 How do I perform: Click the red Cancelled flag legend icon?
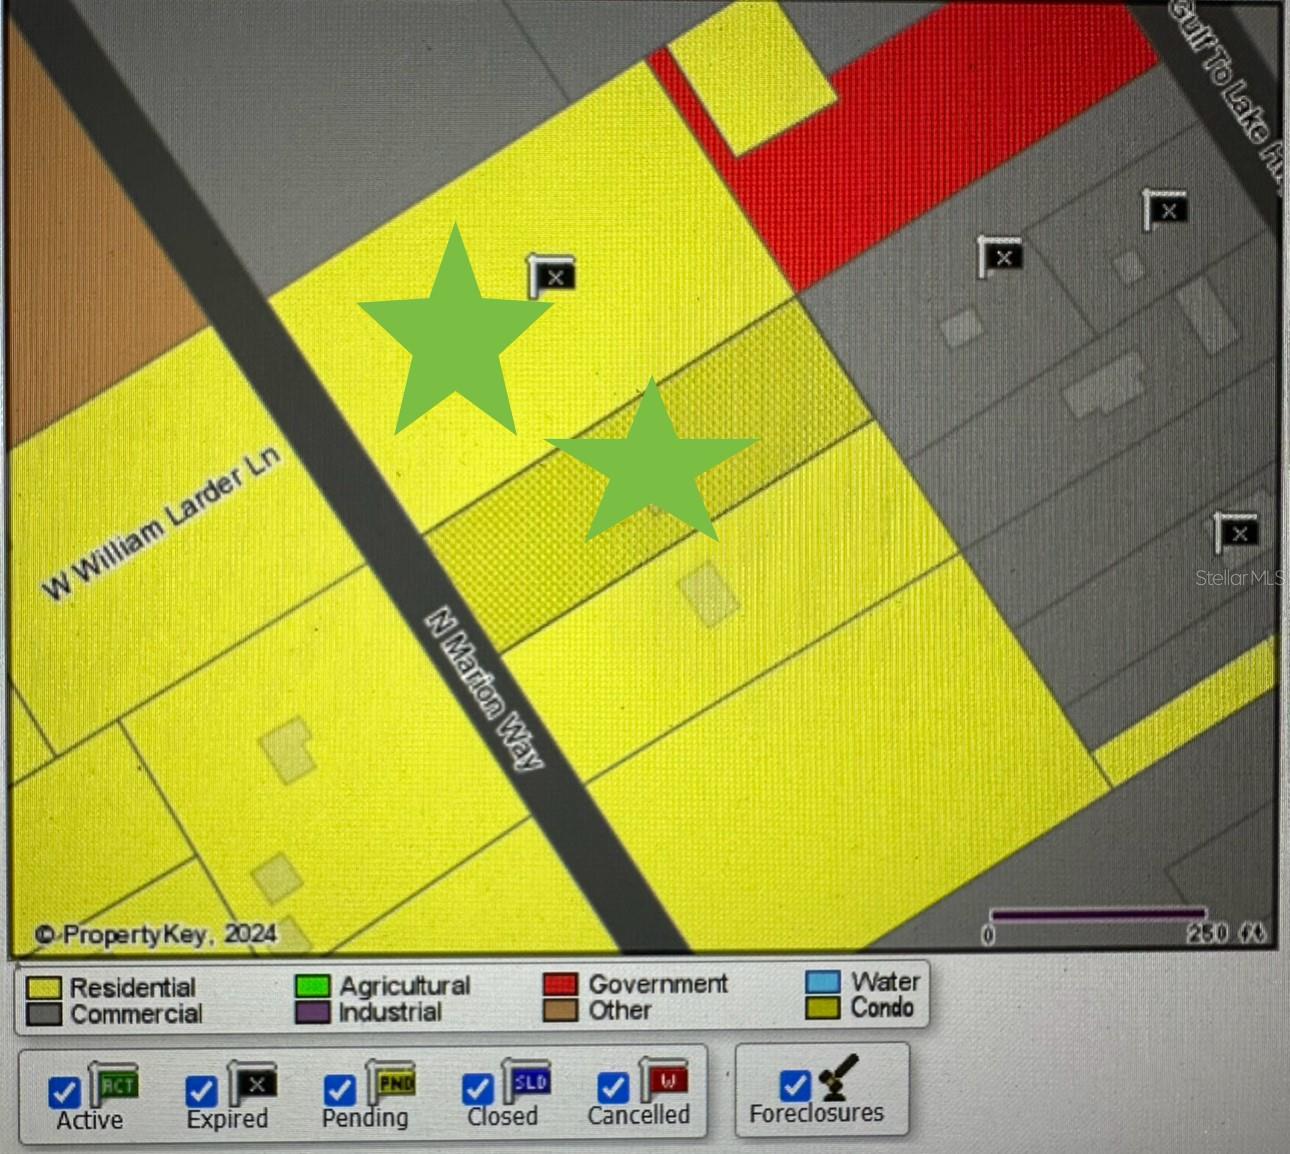point(665,1080)
